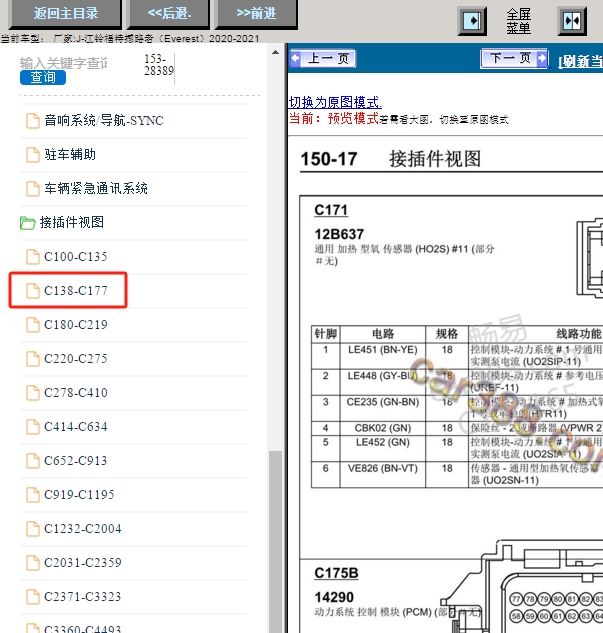Open connector range C919-C1195

(79, 495)
